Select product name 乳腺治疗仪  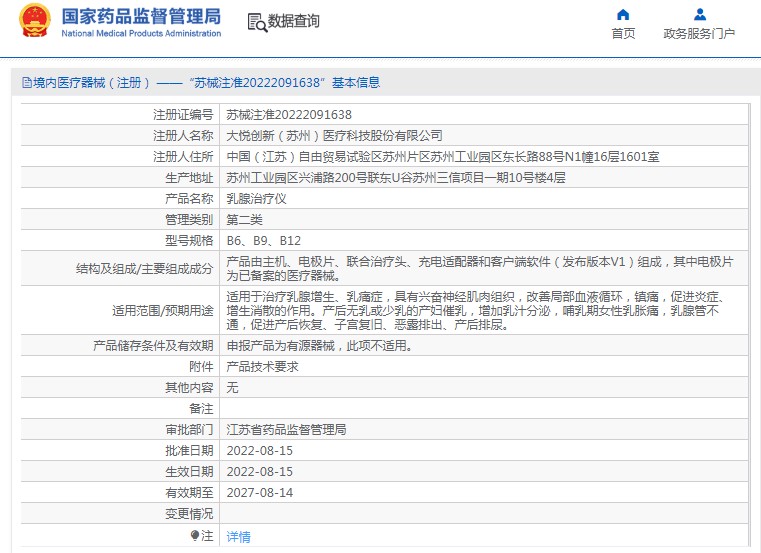pos(256,199)
